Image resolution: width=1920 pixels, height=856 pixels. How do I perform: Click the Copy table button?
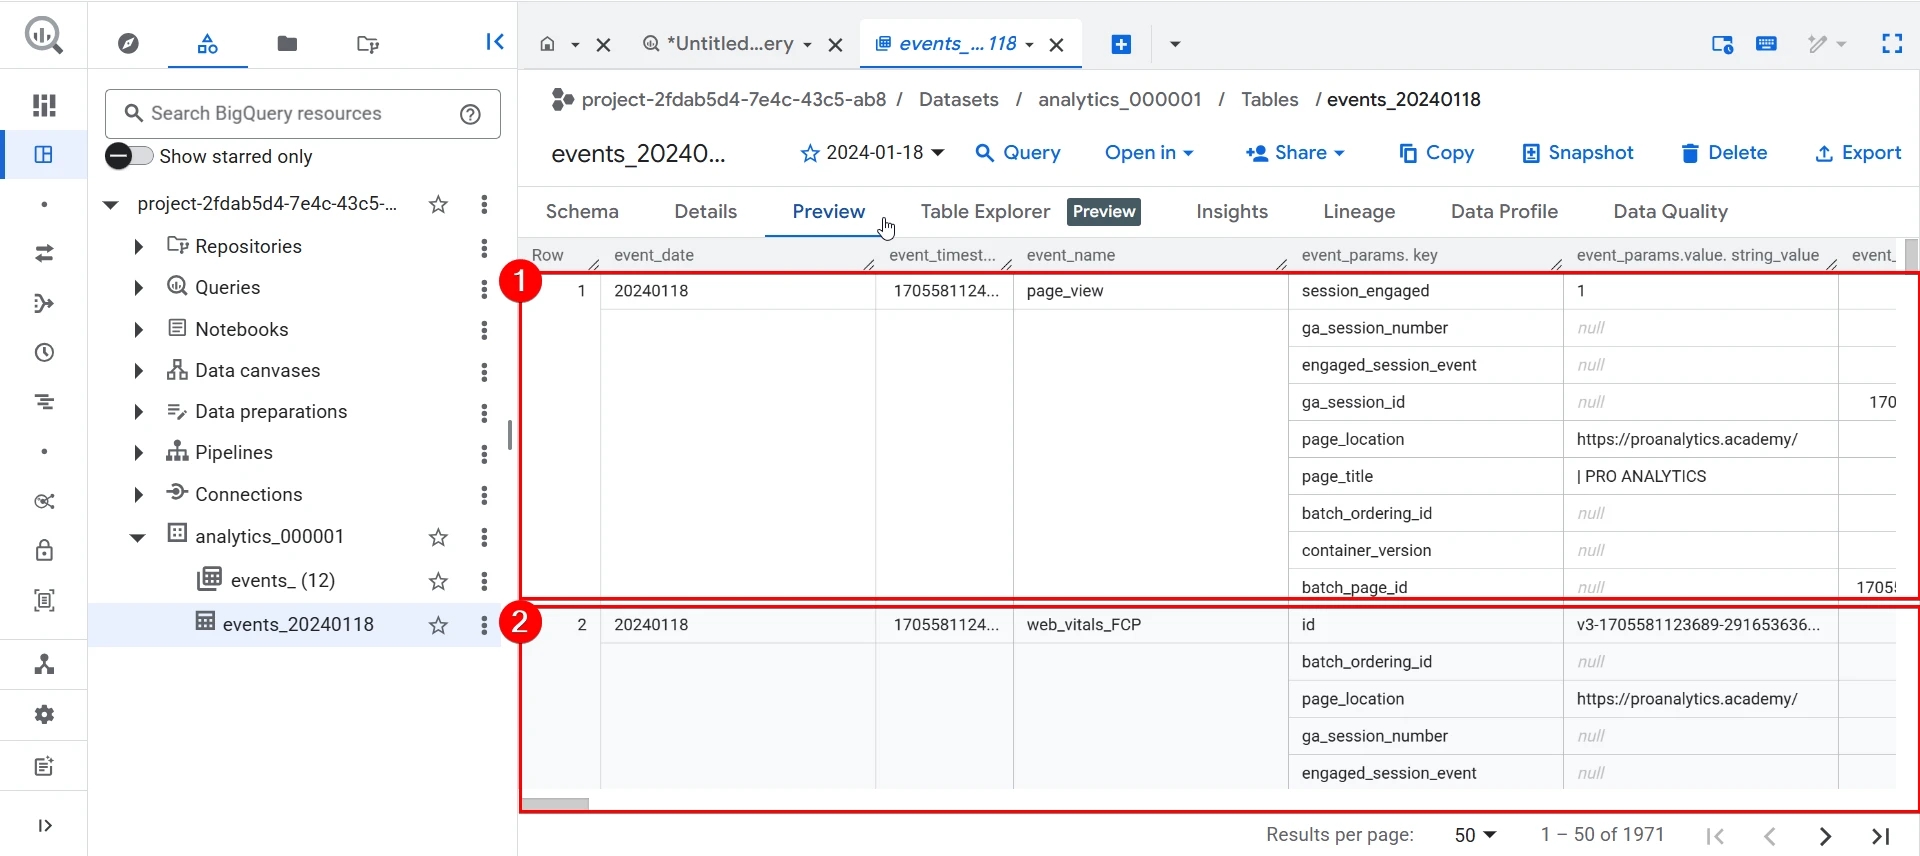(x=1436, y=153)
